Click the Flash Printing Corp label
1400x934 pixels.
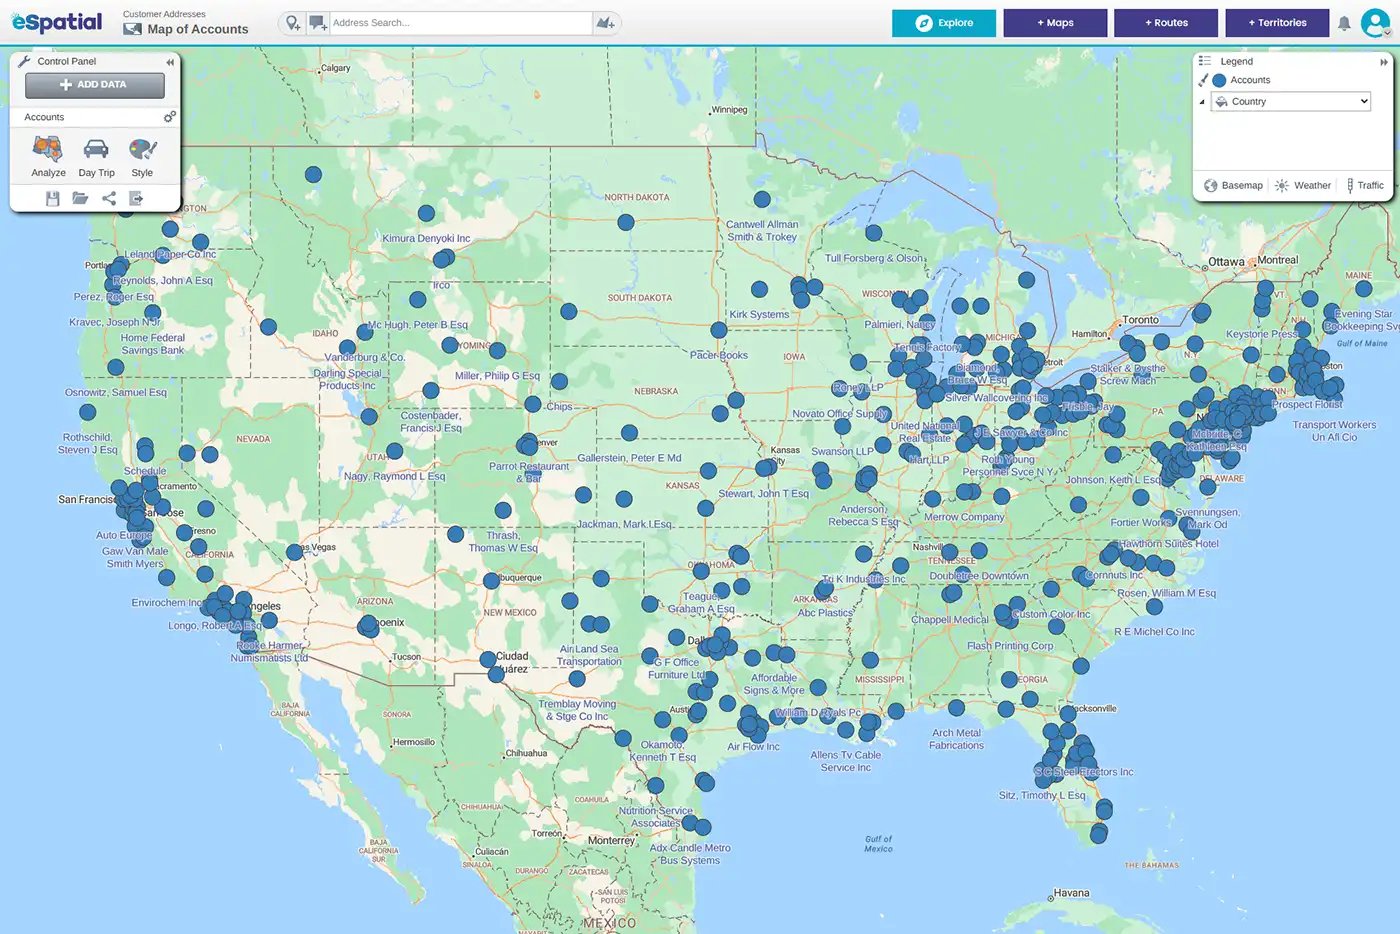click(x=1010, y=646)
